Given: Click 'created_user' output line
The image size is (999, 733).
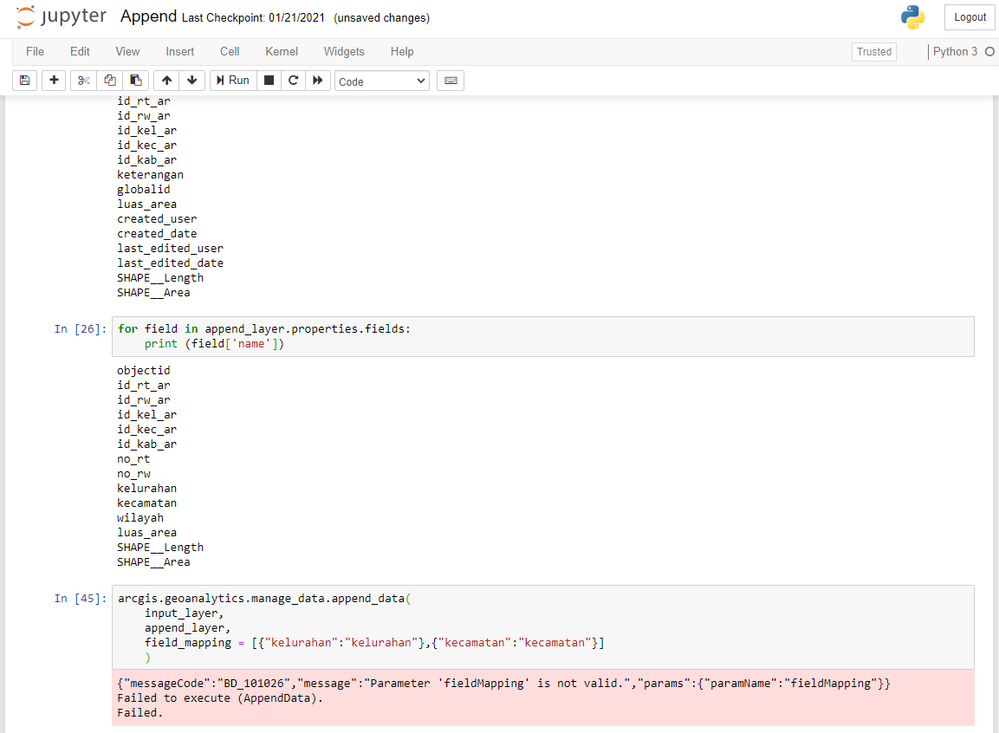Looking at the screenshot, I should tap(157, 219).
